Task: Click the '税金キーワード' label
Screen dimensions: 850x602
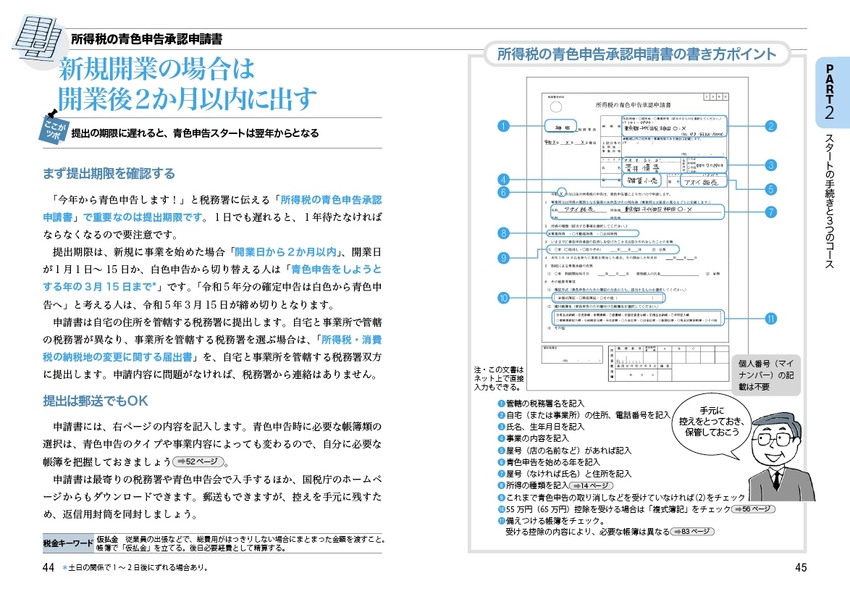Action: [x=68, y=543]
